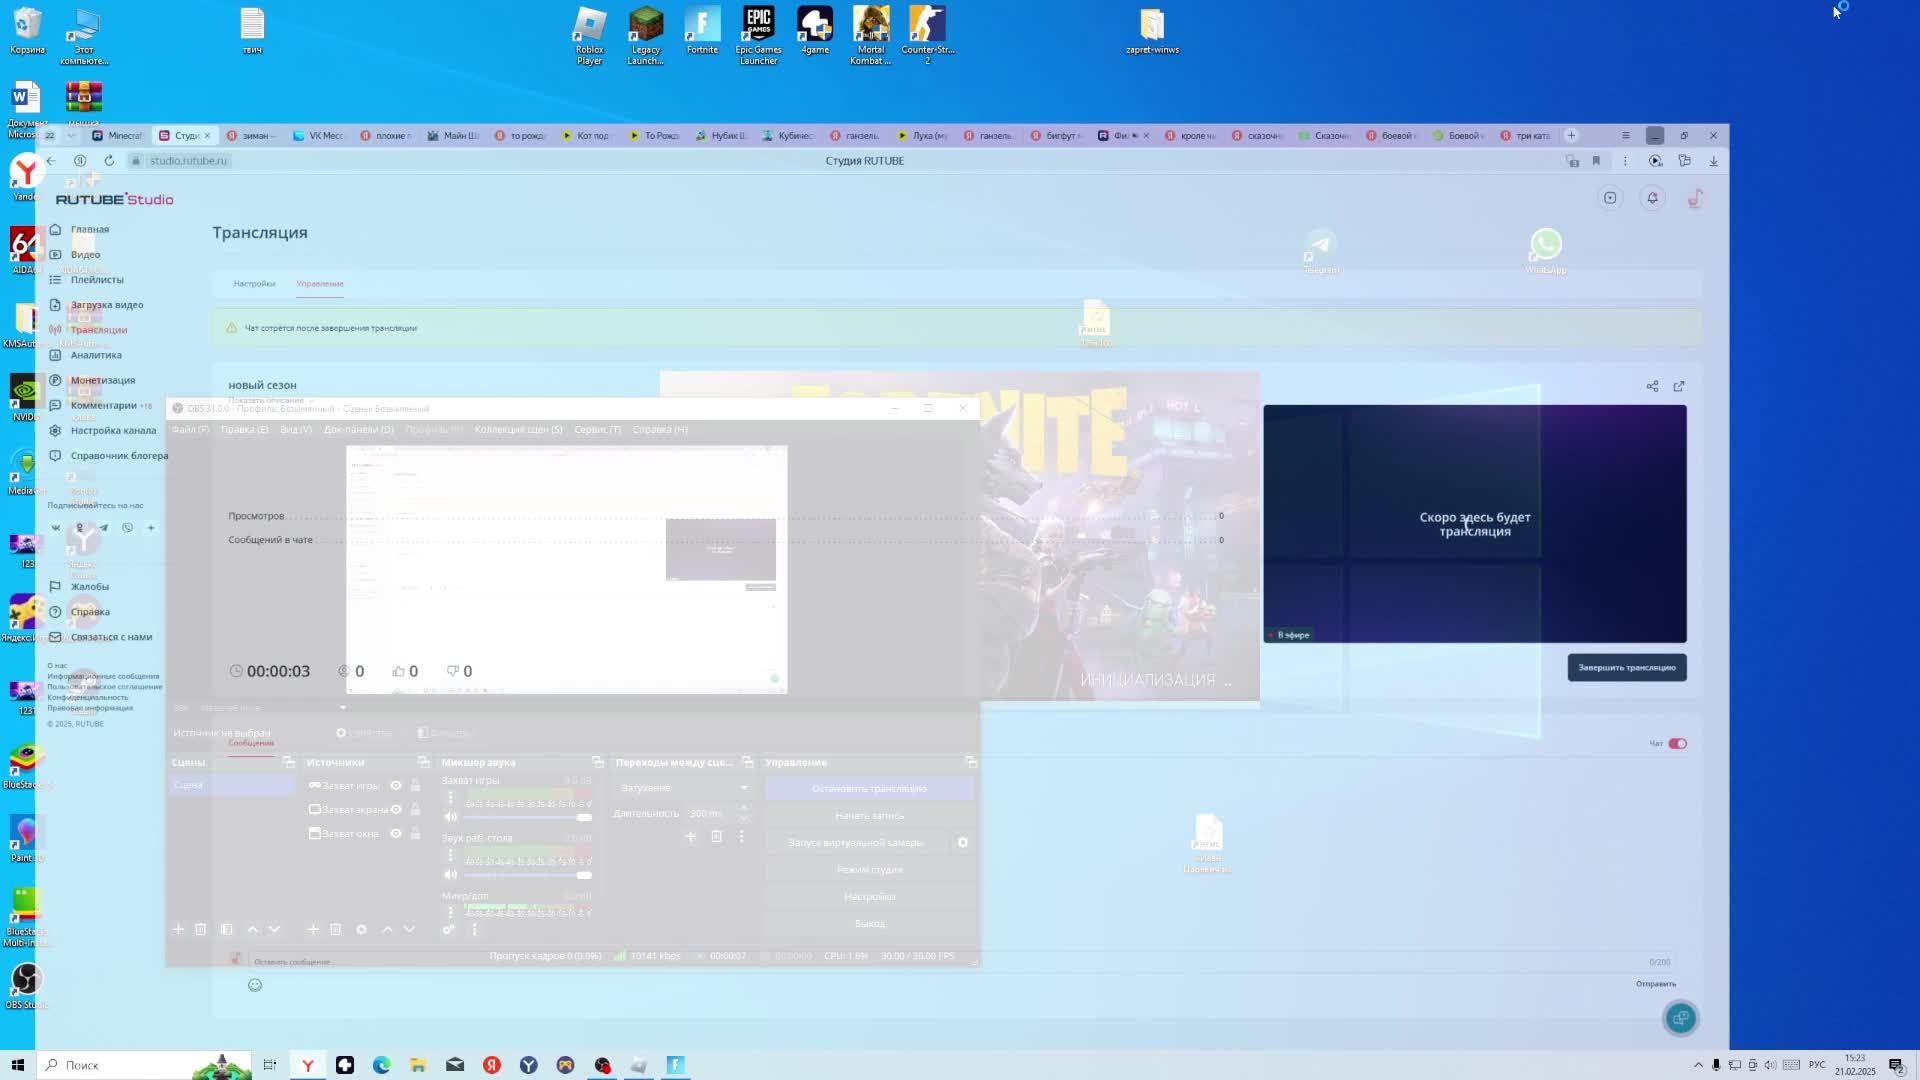Open RUTUBE notifications bell
The height and width of the screenshot is (1080, 1920).
click(1652, 198)
